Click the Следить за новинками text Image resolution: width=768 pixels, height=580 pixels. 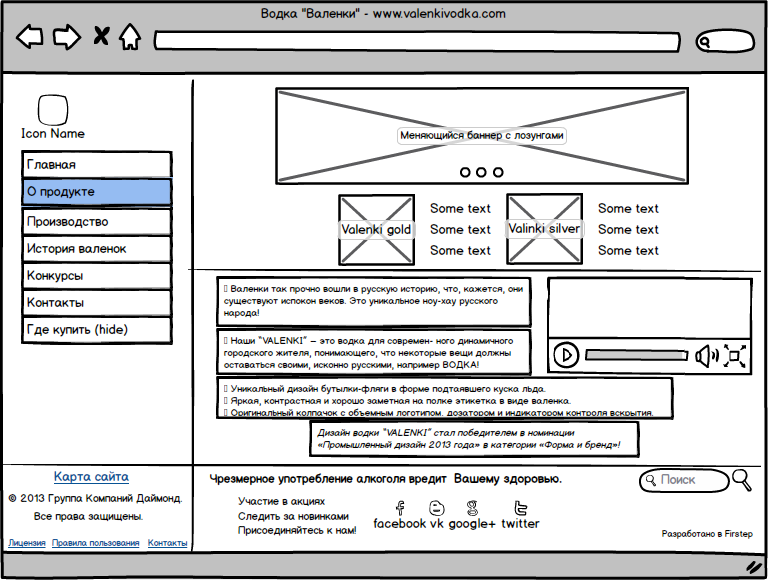[x=293, y=516]
